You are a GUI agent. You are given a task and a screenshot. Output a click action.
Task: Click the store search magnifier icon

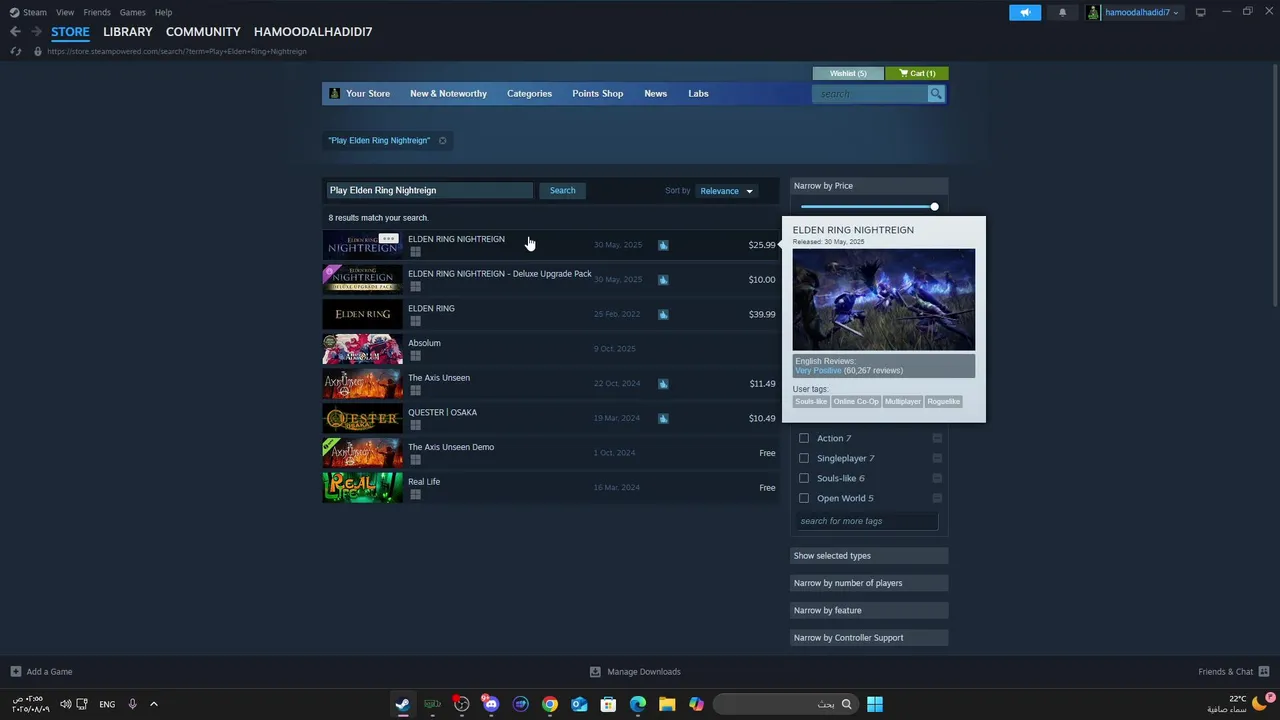(x=936, y=94)
